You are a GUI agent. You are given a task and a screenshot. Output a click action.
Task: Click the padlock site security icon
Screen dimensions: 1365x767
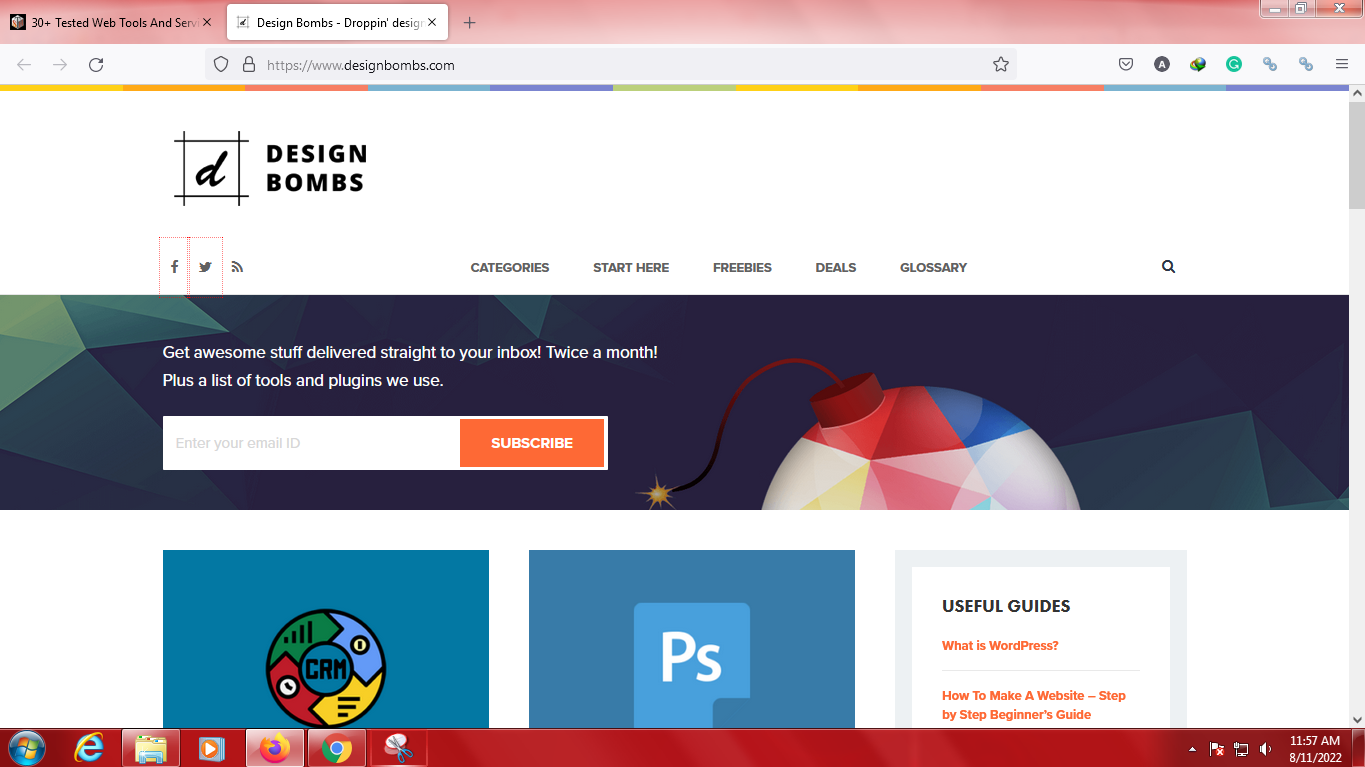click(x=249, y=64)
